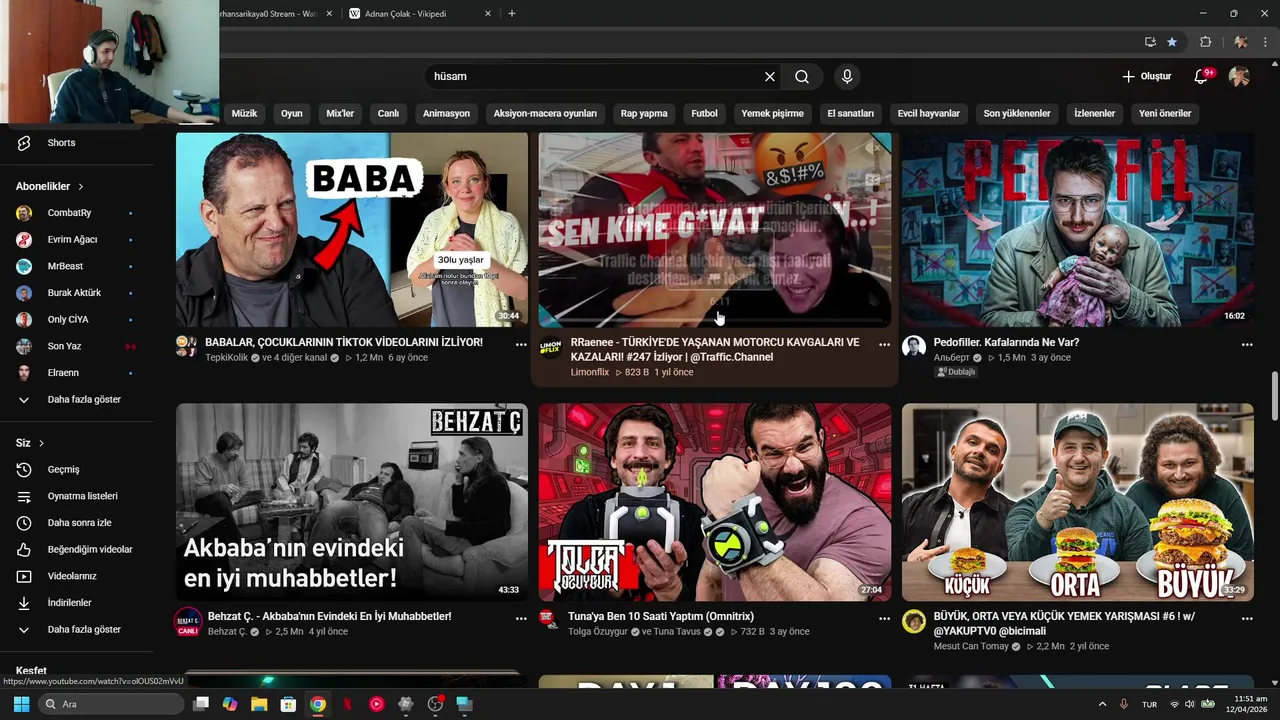Open a new browser tab with plus
The height and width of the screenshot is (720, 1280).
[x=512, y=13]
